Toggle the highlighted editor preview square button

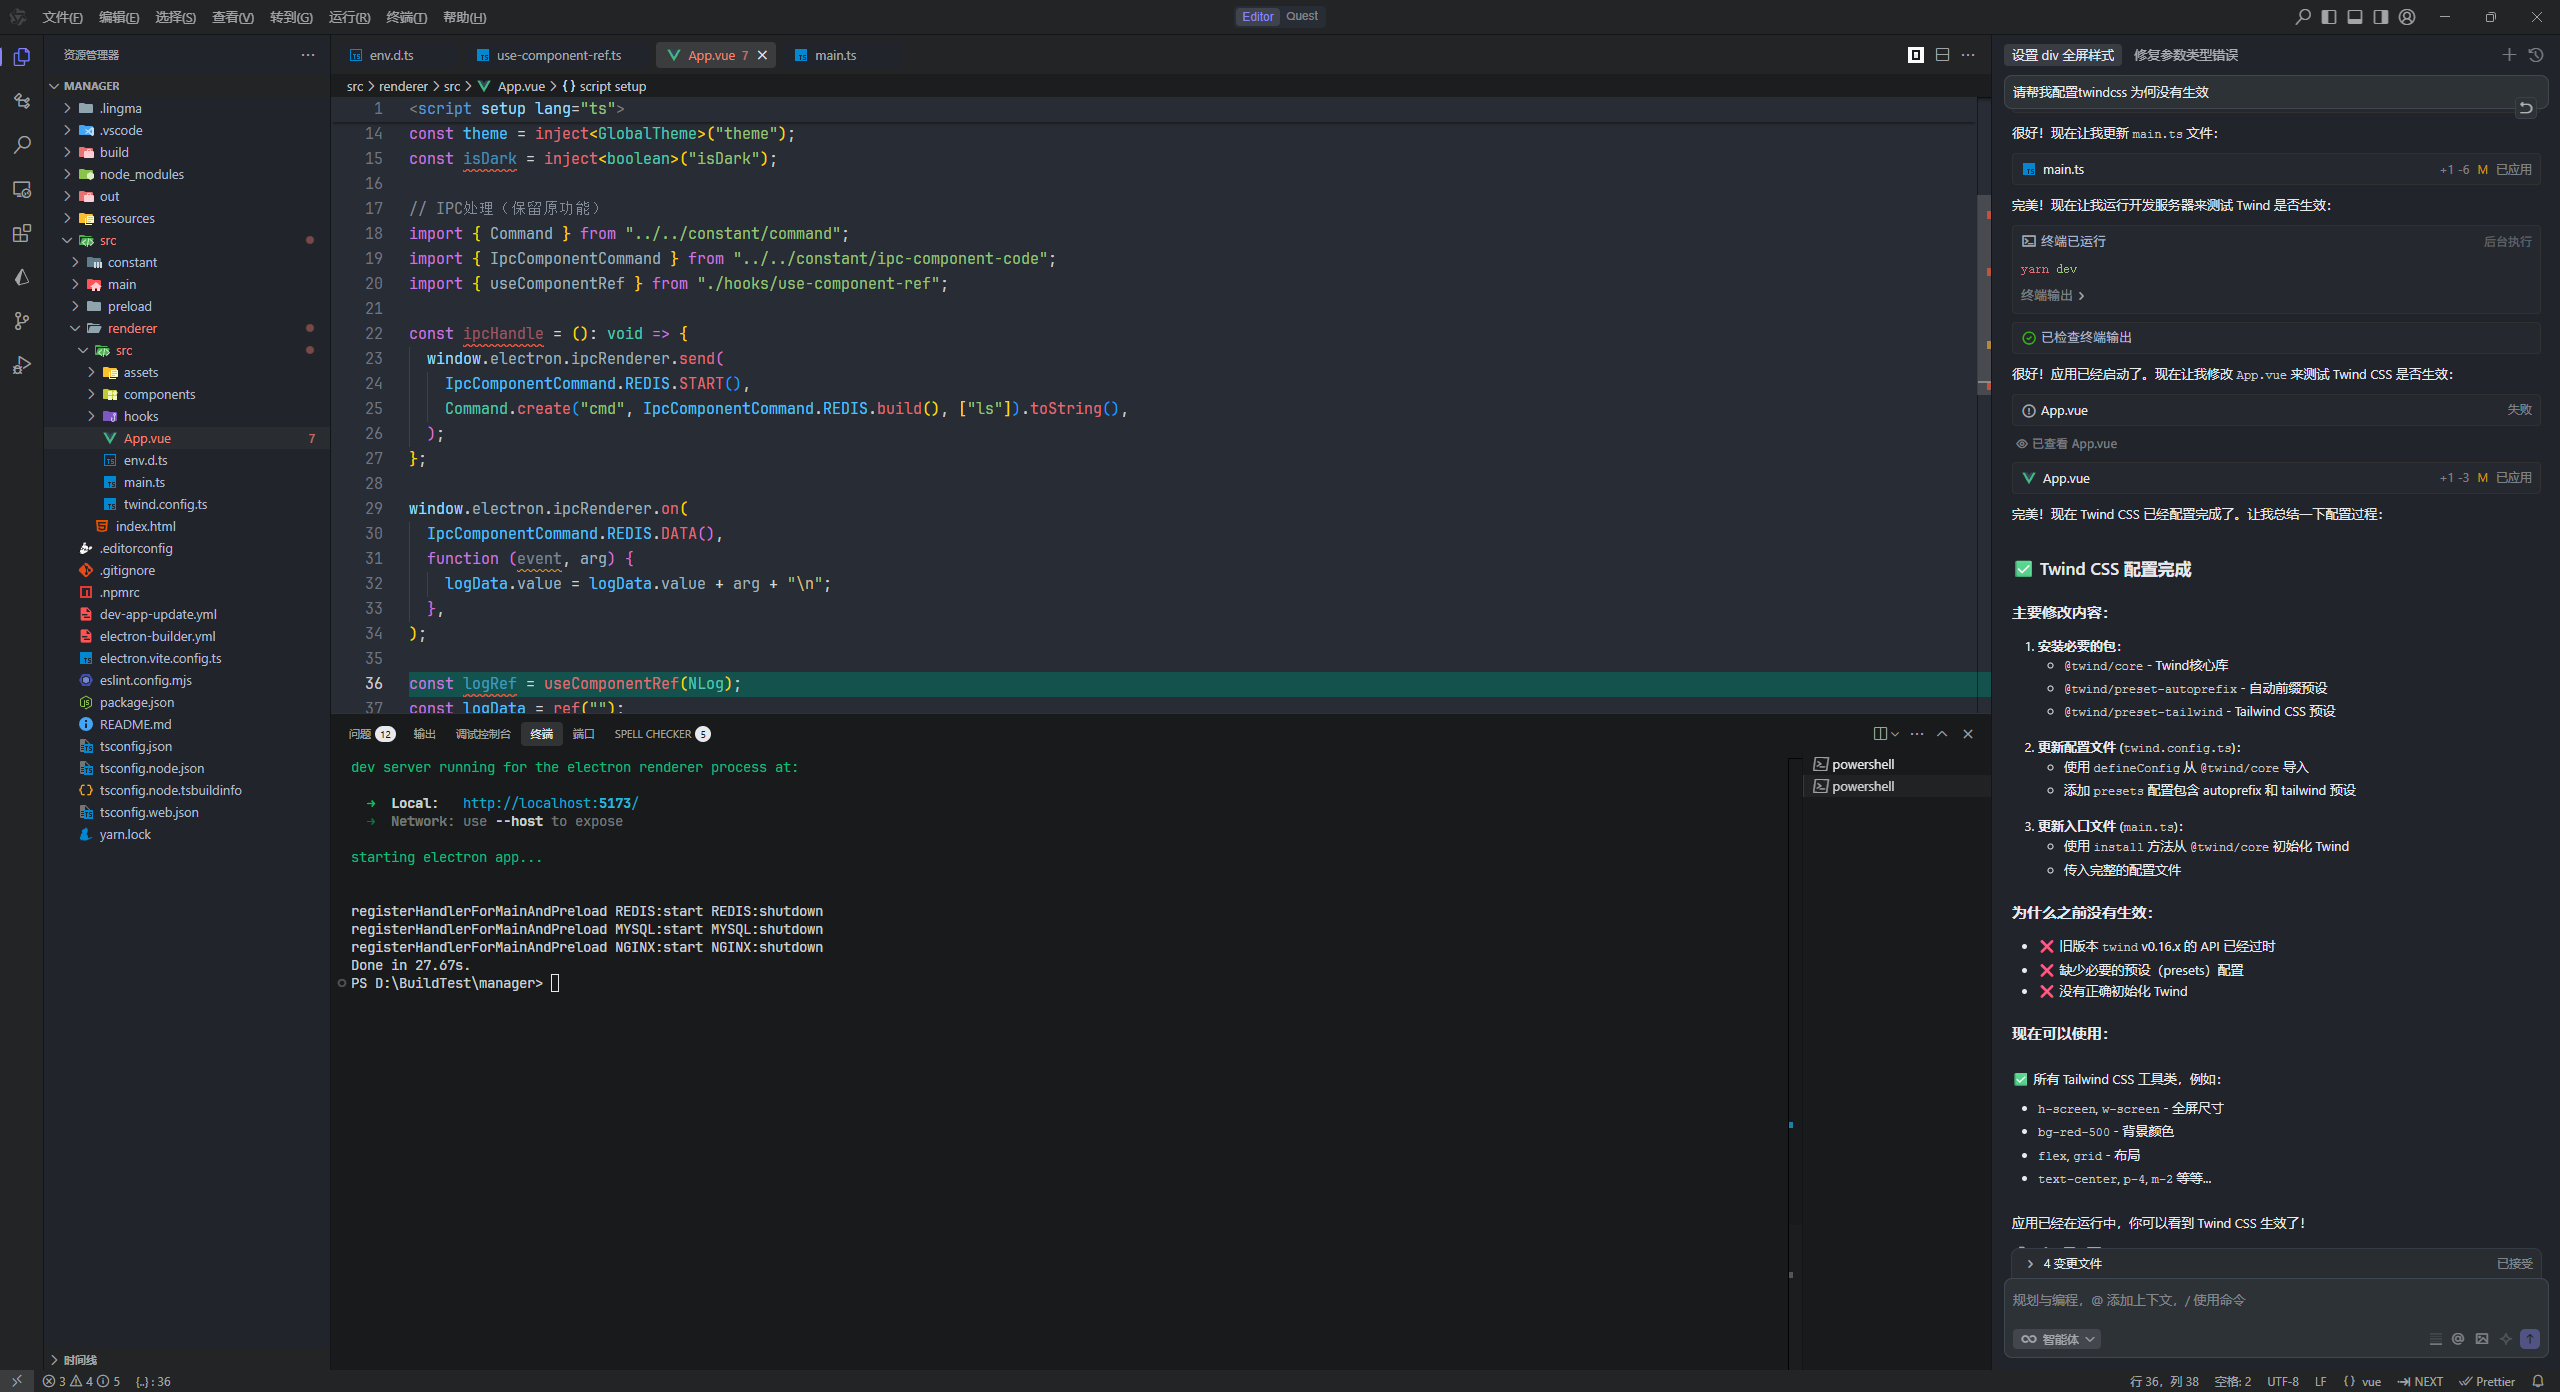(1916, 55)
